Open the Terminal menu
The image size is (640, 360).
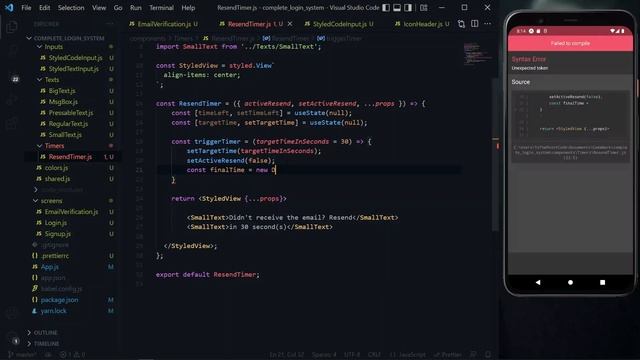coord(161,8)
